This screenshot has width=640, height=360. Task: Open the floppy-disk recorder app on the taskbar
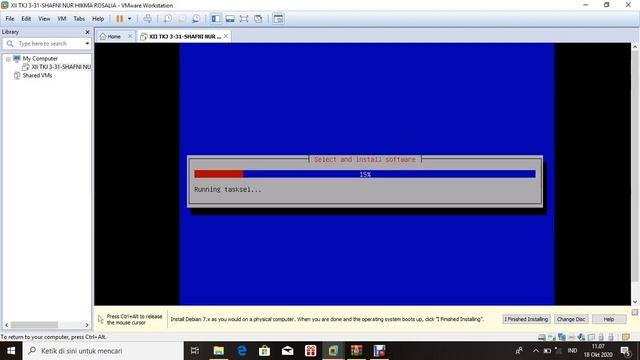click(379, 351)
